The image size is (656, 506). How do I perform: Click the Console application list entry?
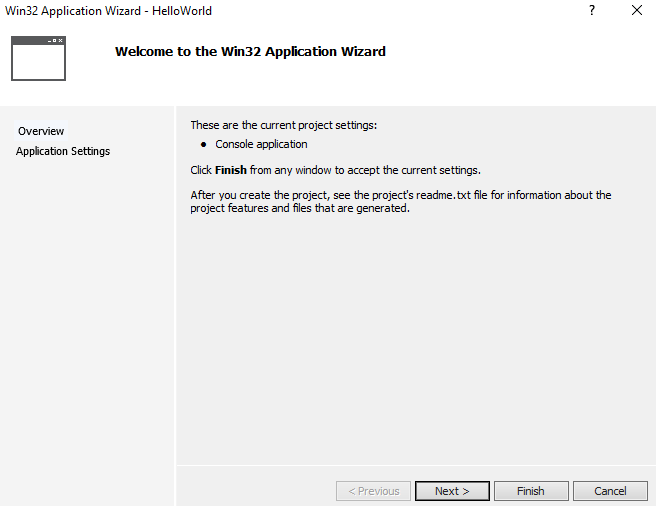261,144
